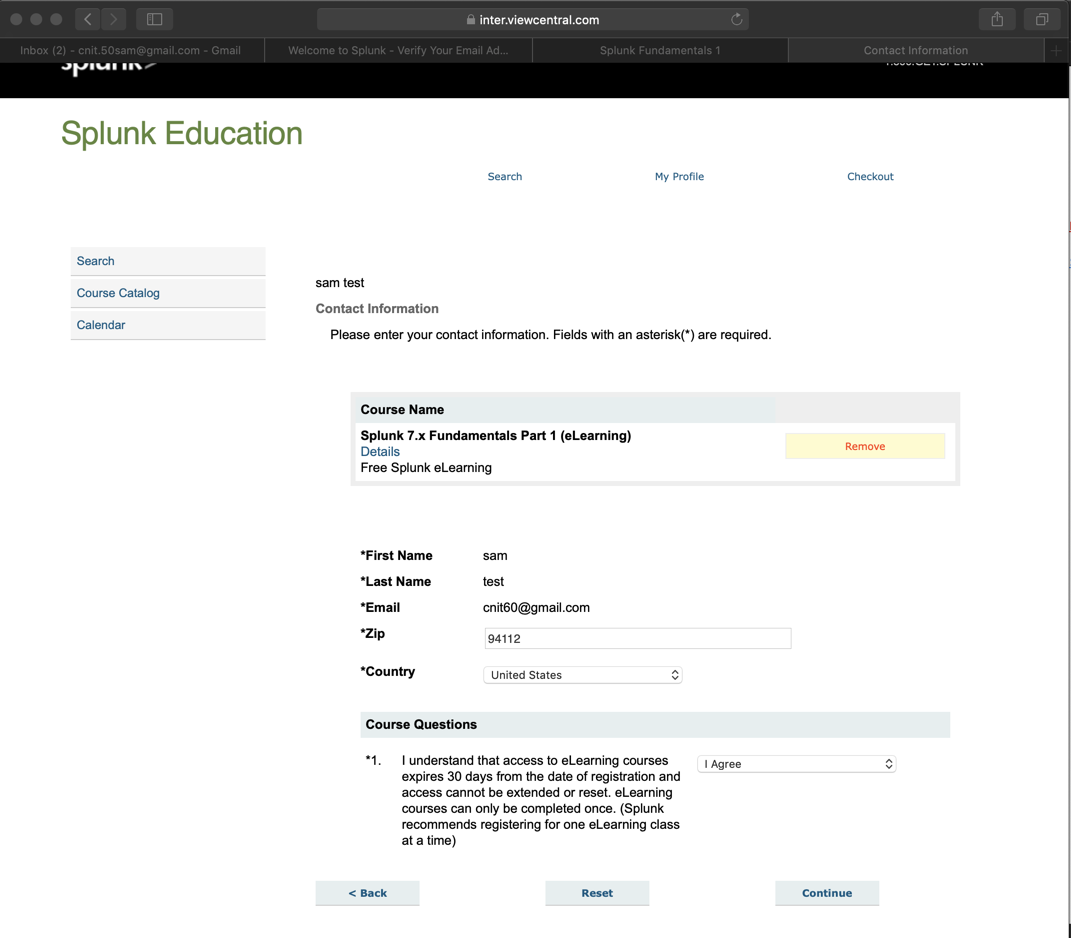Image resolution: width=1071 pixels, height=938 pixels.
Task: Click the sam test name above Contact Information
Action: [x=339, y=283]
